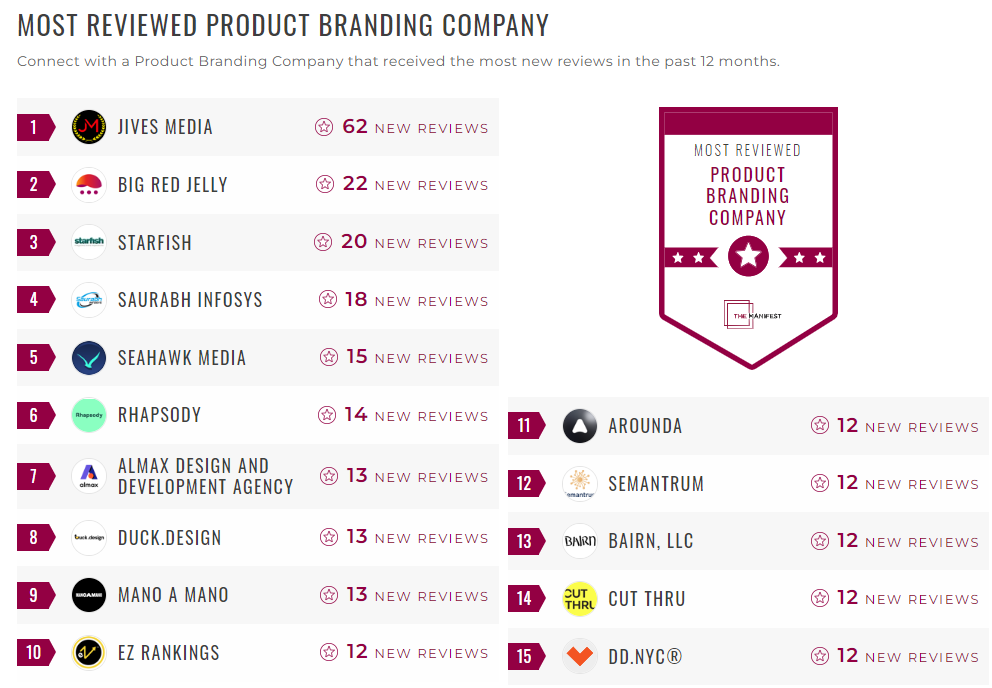Click the central white star on the badge
Screen dimensions: 992x688
click(748, 255)
